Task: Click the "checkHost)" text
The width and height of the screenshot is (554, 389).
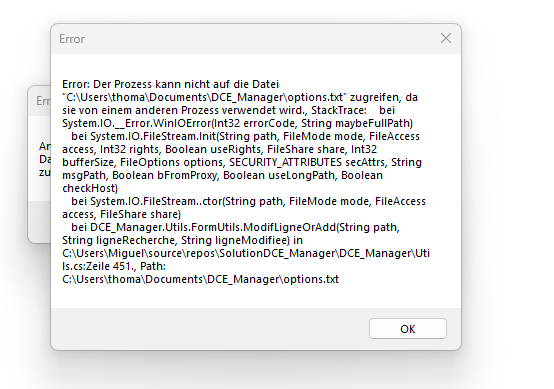Action: [90, 188]
